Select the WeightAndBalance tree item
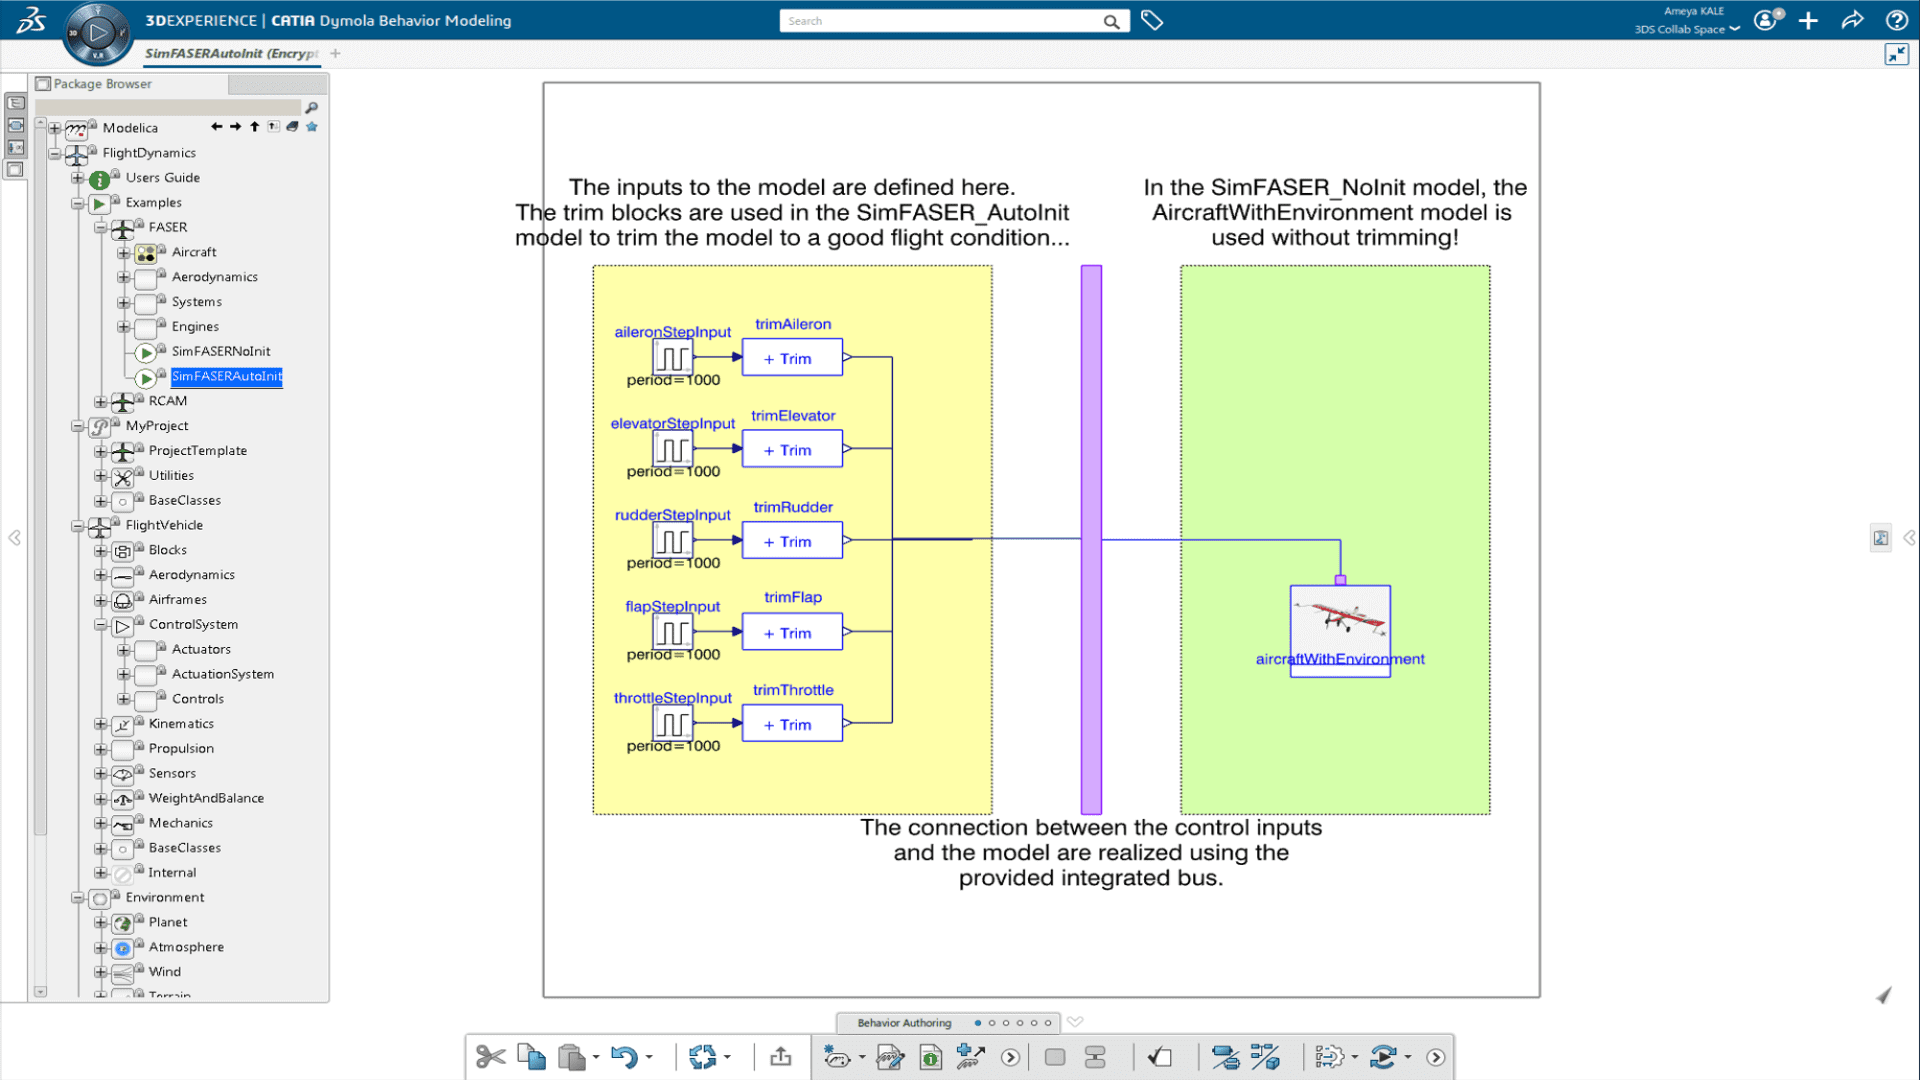The width and height of the screenshot is (1920, 1080). (x=207, y=798)
